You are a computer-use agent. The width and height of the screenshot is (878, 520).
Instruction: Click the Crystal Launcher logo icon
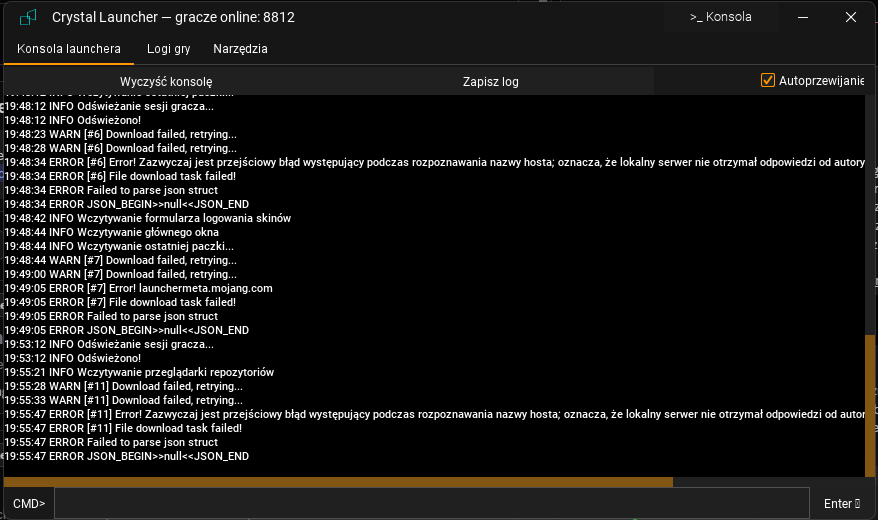point(28,17)
